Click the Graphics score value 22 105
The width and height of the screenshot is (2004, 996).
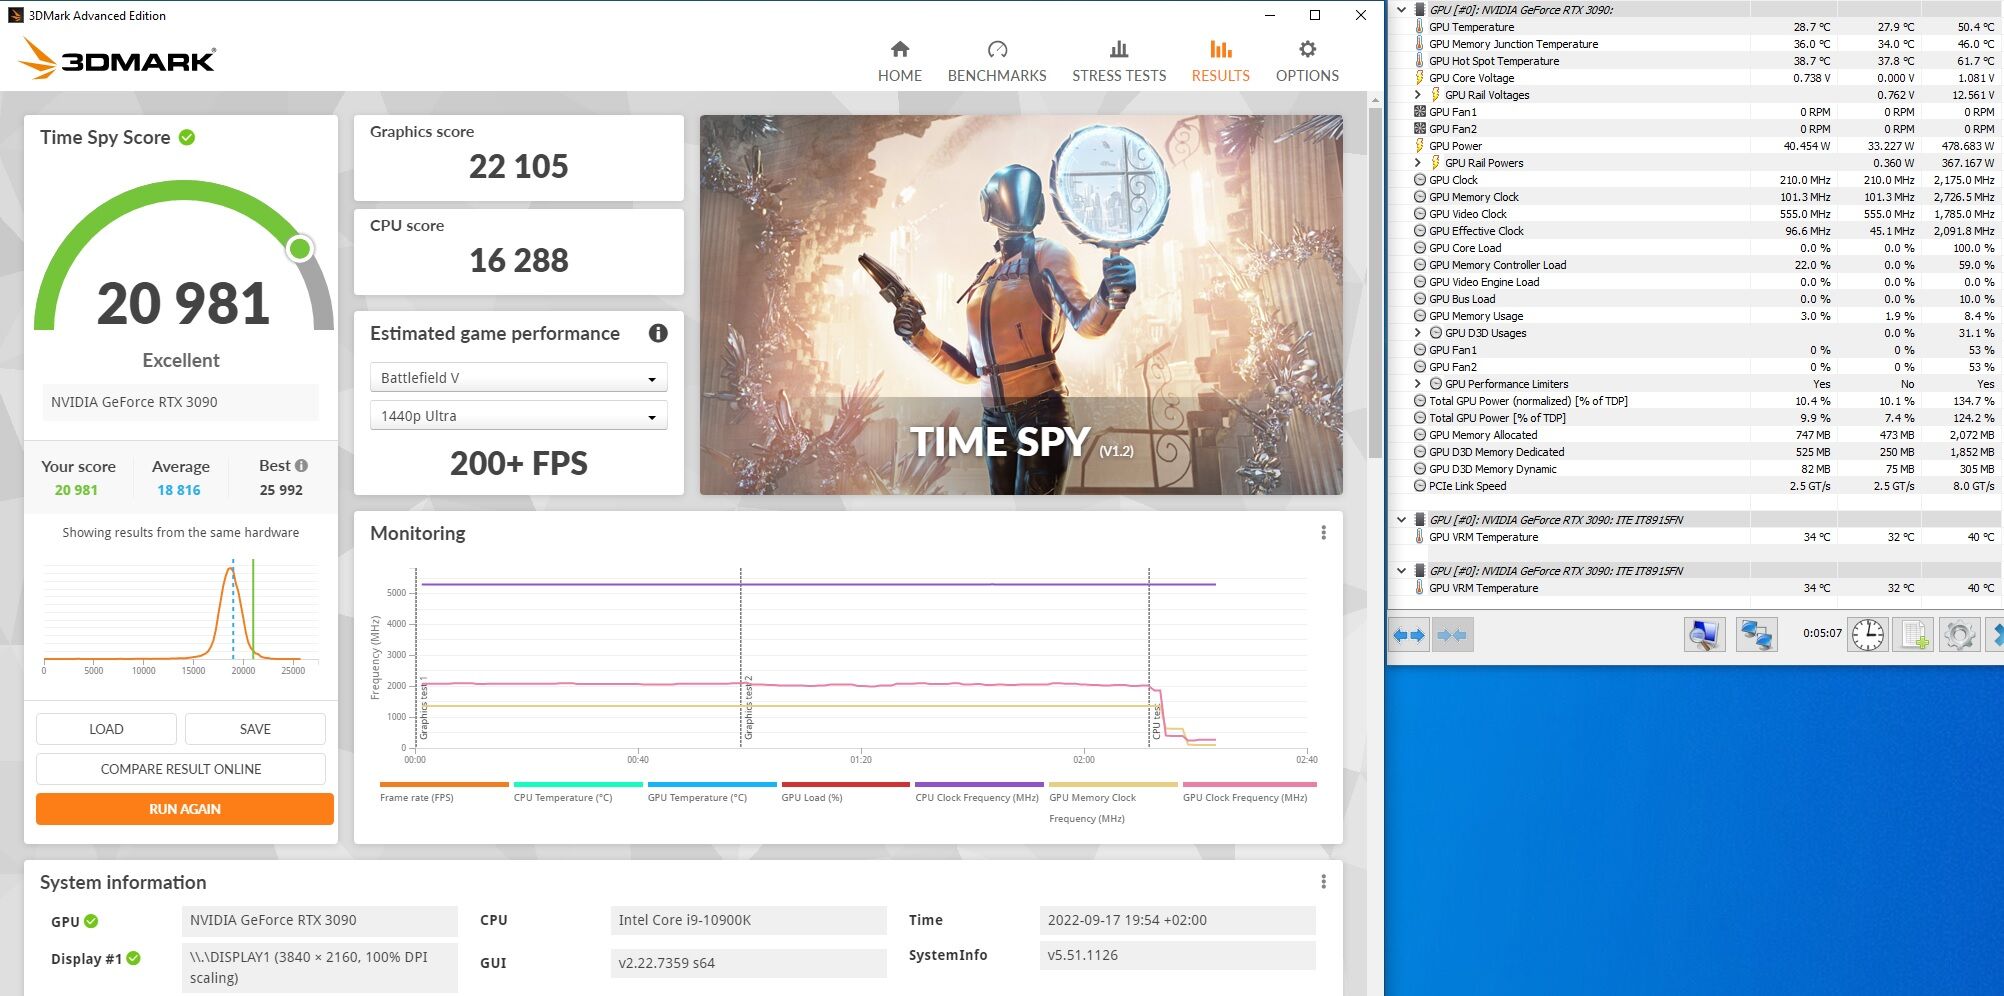click(518, 166)
